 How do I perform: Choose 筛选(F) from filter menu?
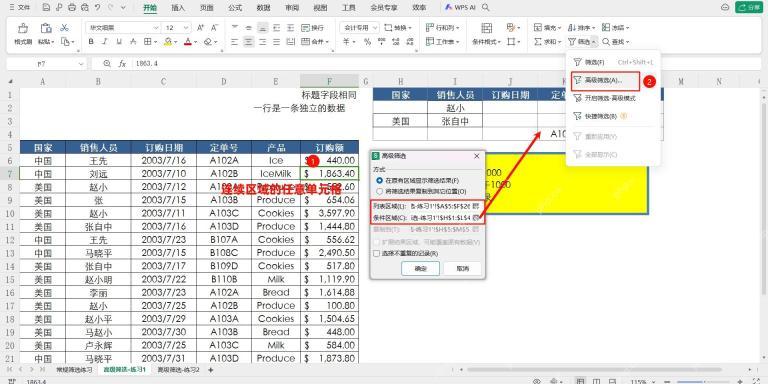[612, 63]
